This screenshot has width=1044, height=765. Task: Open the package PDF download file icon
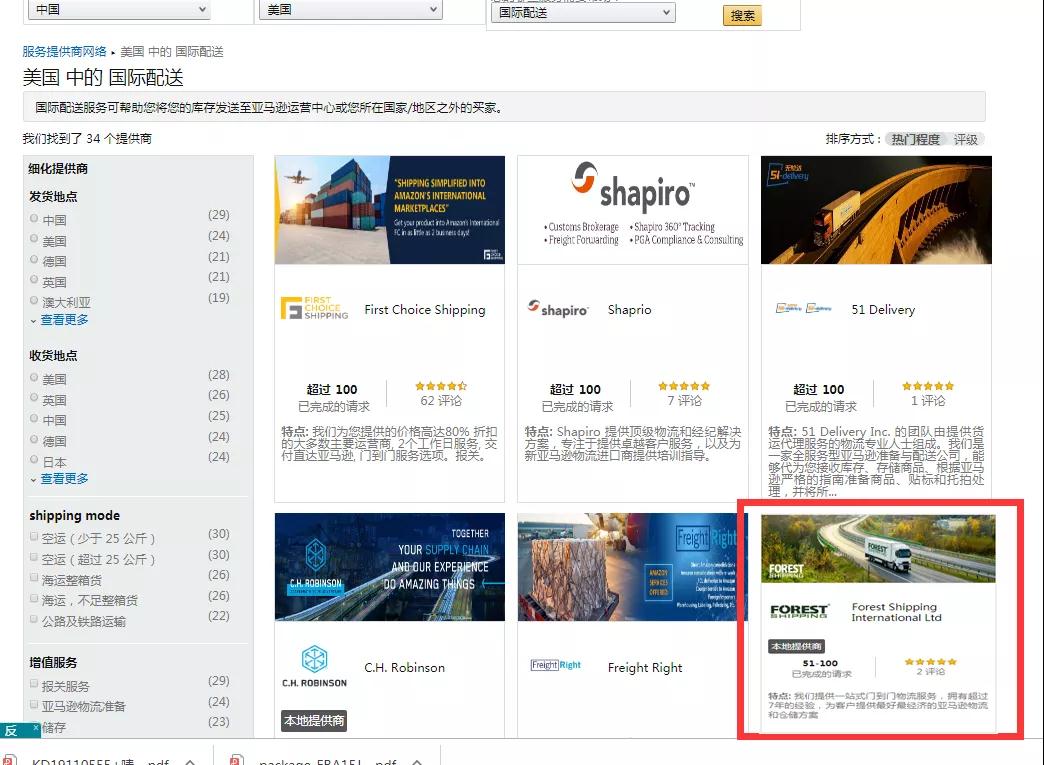click(x=236, y=760)
